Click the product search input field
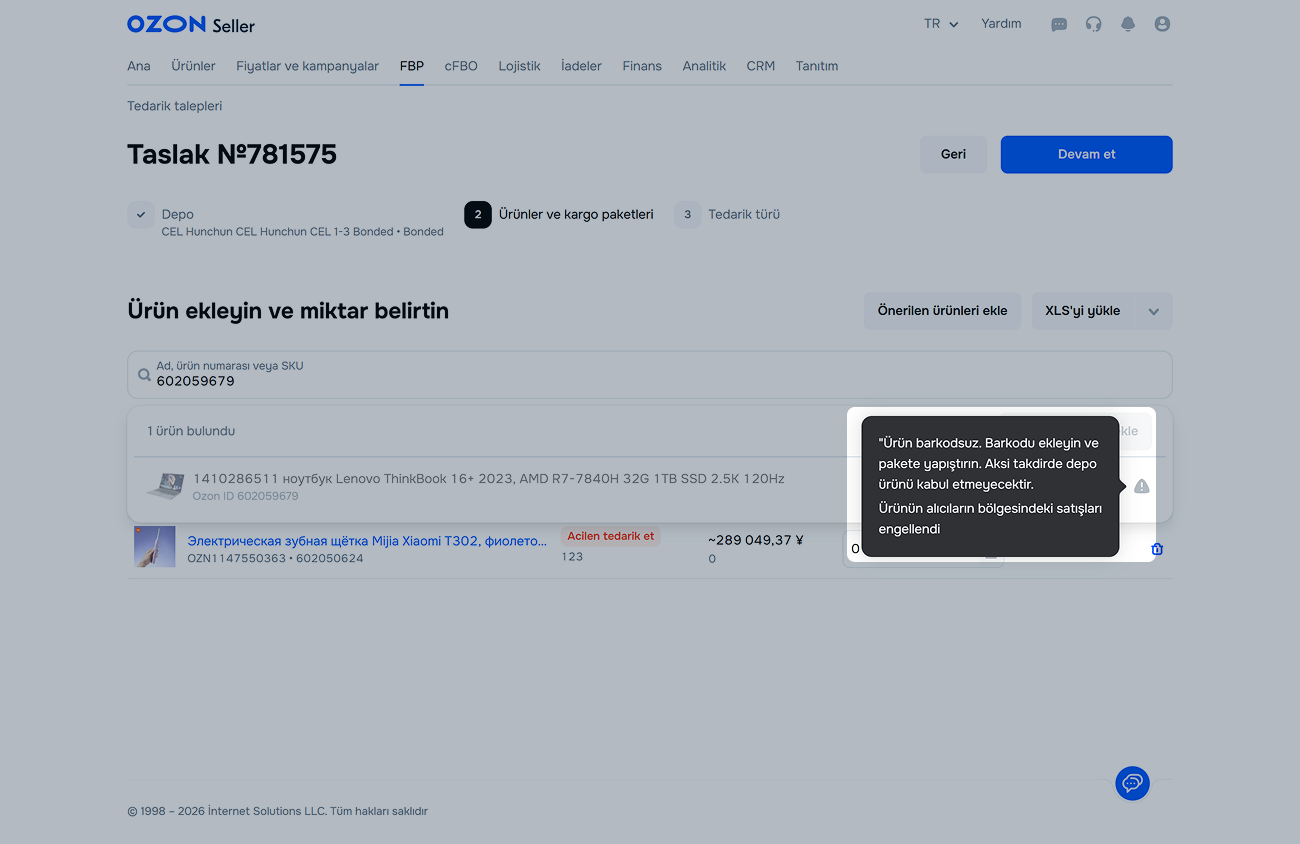Image resolution: width=1300 pixels, height=844 pixels. 650,375
